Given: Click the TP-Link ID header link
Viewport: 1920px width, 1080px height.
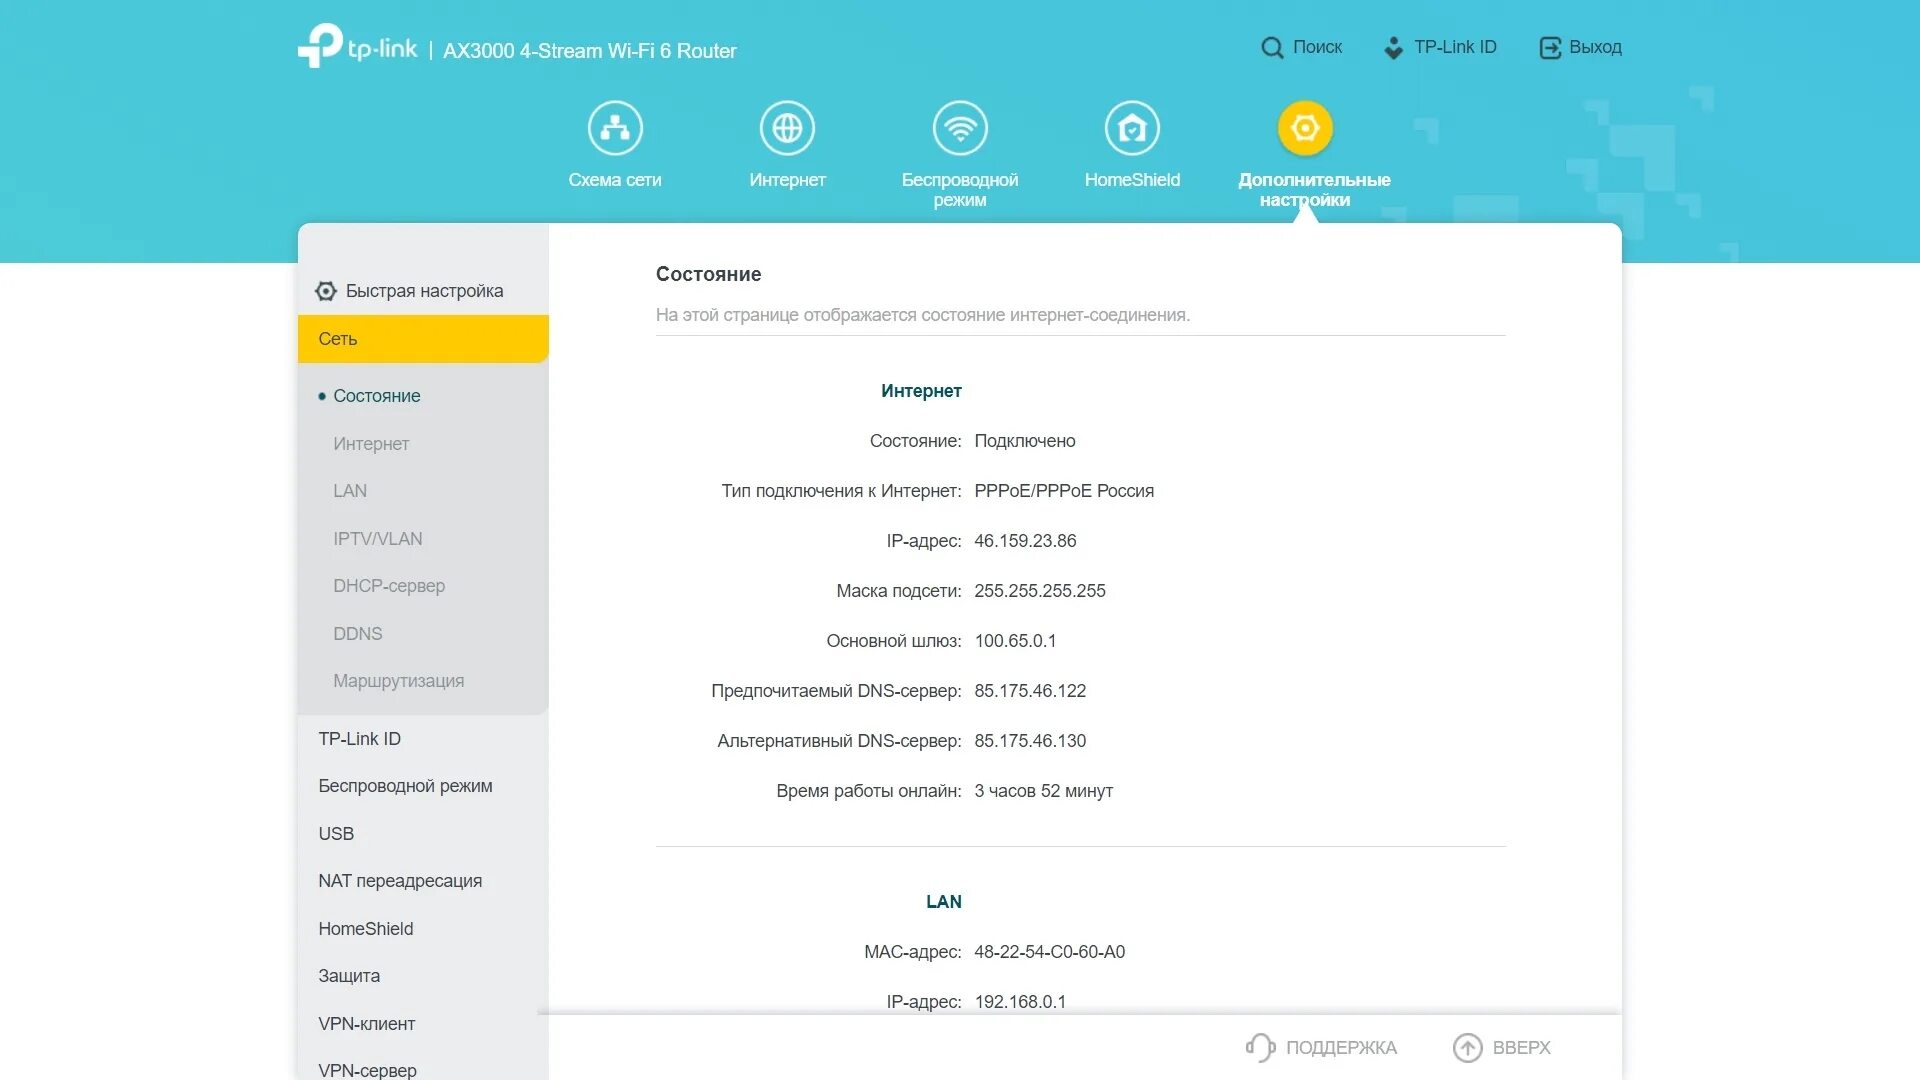Looking at the screenshot, I should click(1455, 47).
